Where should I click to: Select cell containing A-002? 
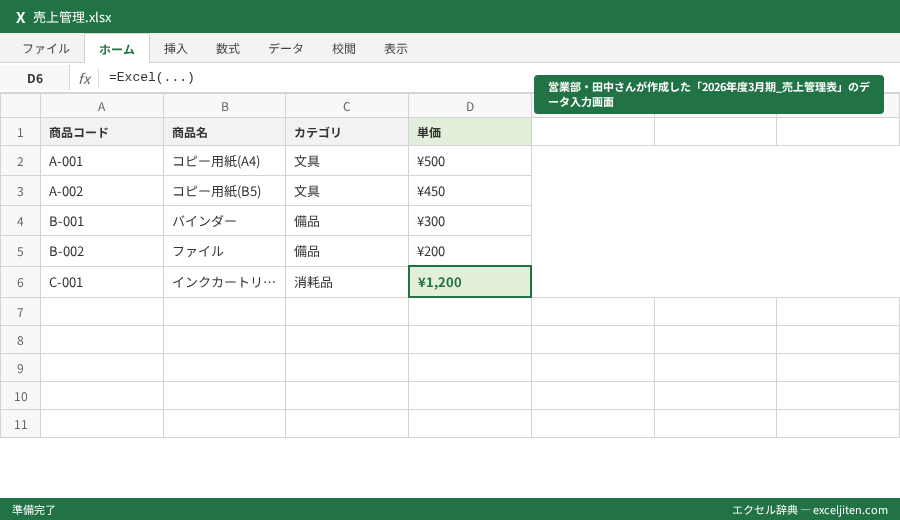coord(102,191)
